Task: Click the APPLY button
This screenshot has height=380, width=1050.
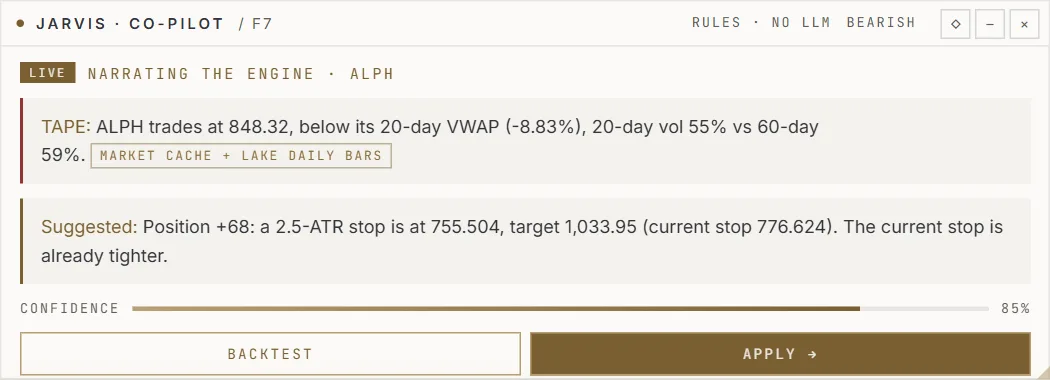Action: tap(780, 354)
